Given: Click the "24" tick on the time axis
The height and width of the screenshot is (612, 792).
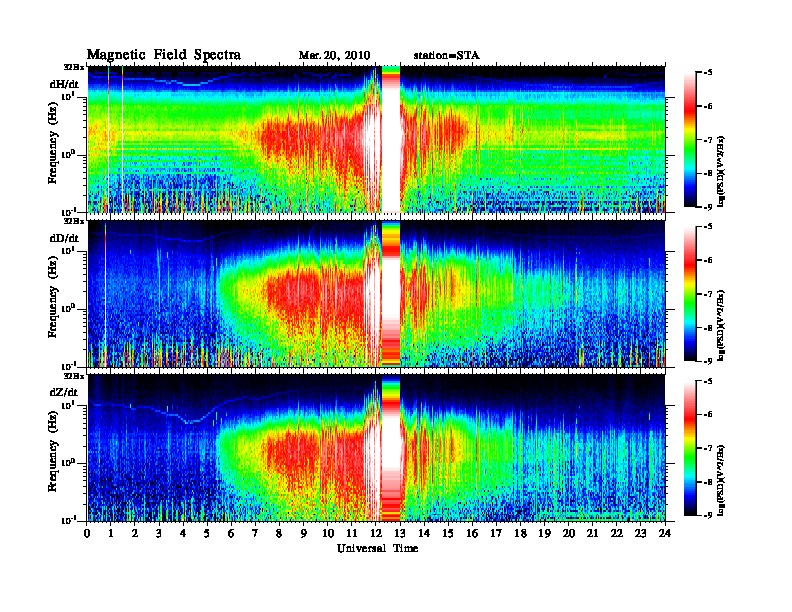Looking at the screenshot, I should point(665,533).
